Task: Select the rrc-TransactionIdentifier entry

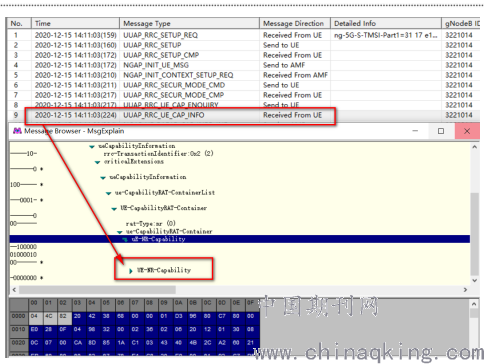Action: point(158,154)
